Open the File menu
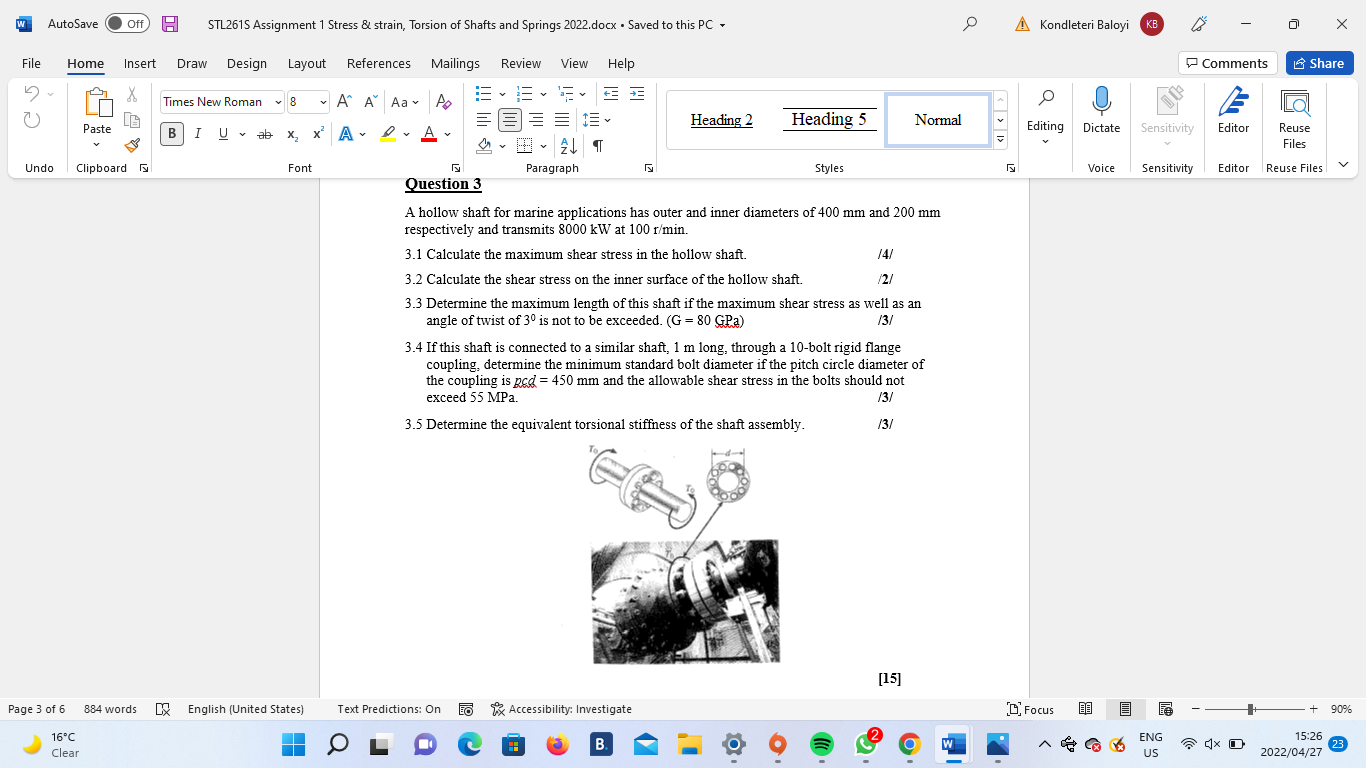The height and width of the screenshot is (768, 1366). coord(31,63)
